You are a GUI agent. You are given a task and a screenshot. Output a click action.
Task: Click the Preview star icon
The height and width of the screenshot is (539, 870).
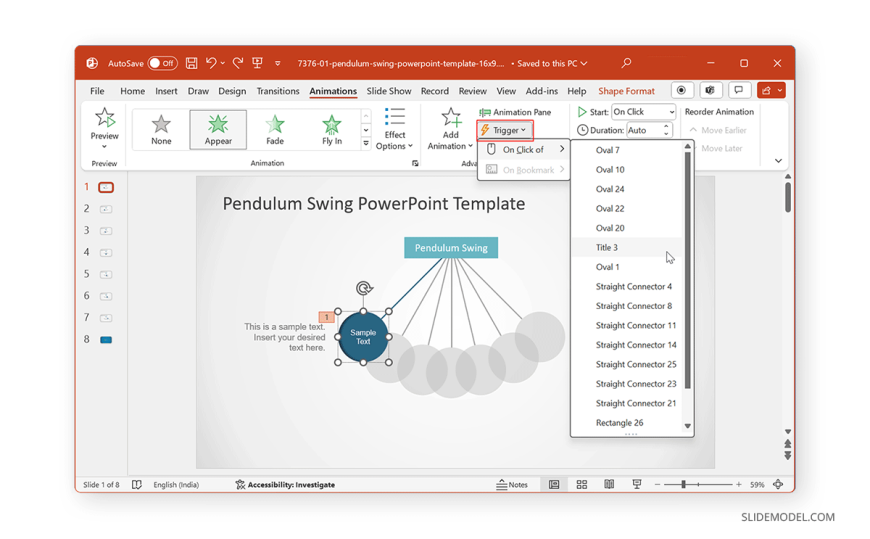click(104, 118)
